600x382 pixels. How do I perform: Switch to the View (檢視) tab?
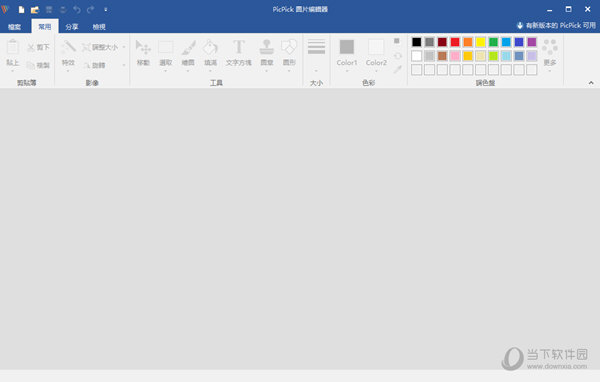coord(99,27)
